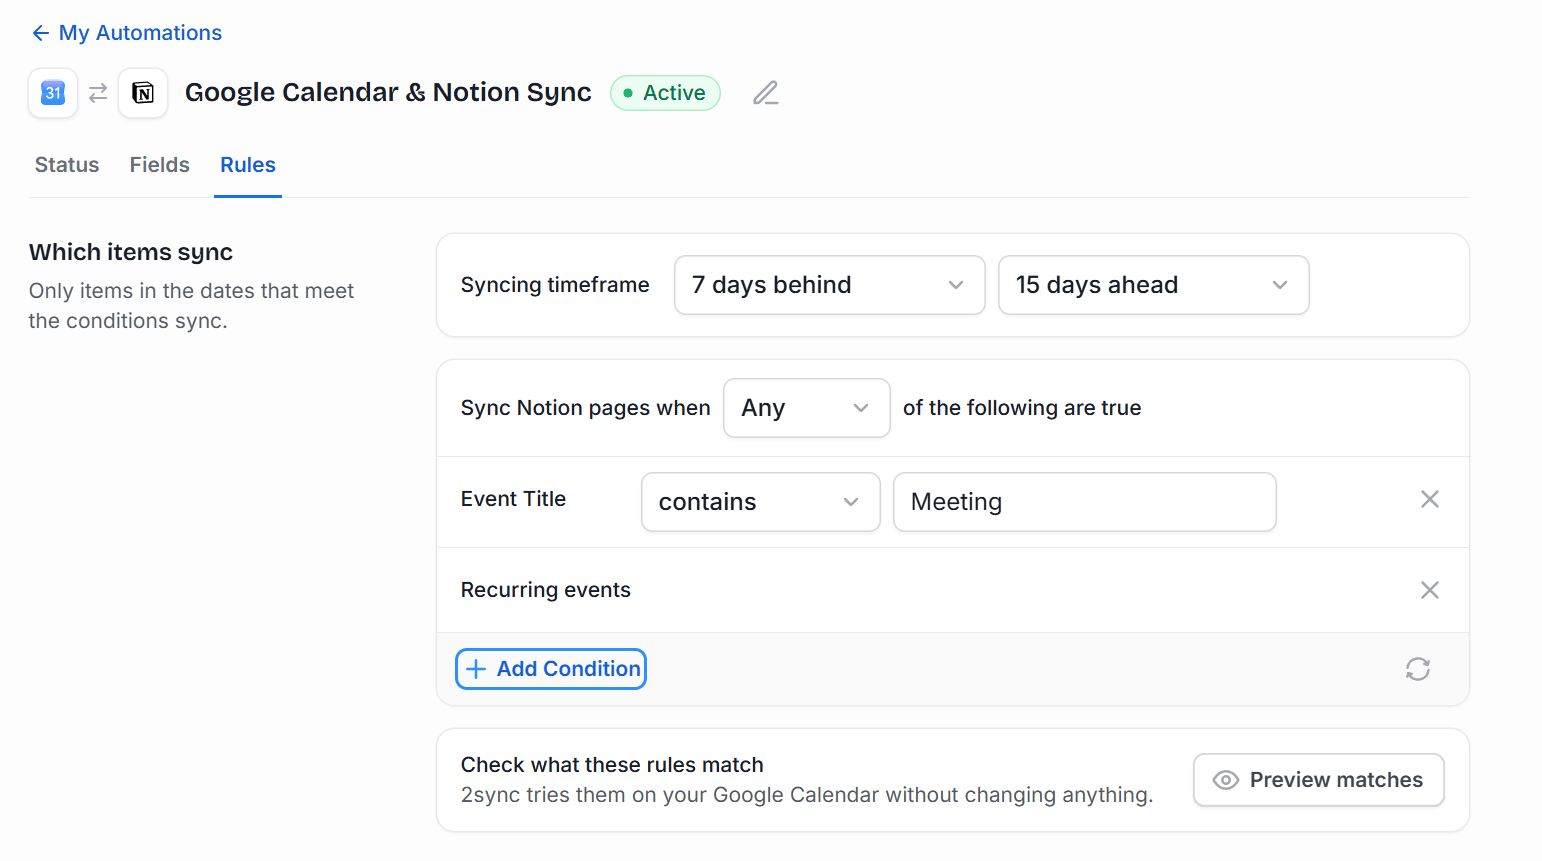Click the Recurring events condition text
Viewport: 1542px width, 861px height.
click(546, 590)
